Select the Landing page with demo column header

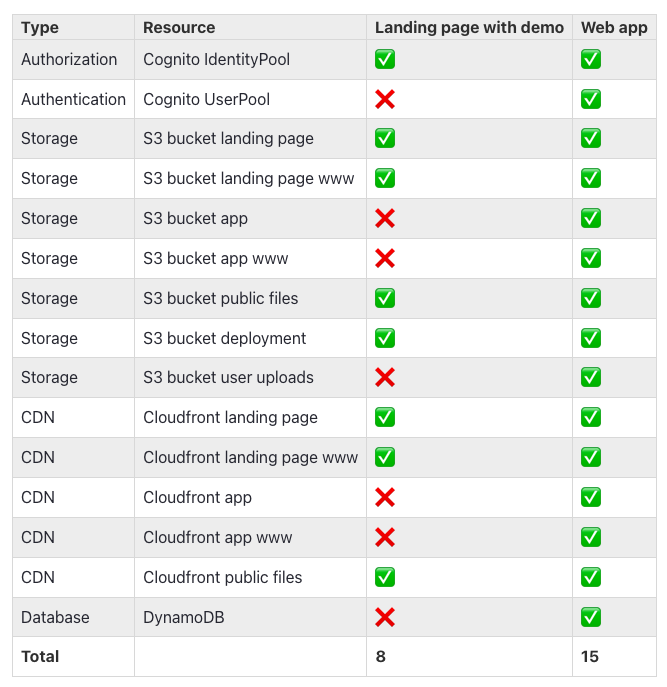(x=469, y=28)
